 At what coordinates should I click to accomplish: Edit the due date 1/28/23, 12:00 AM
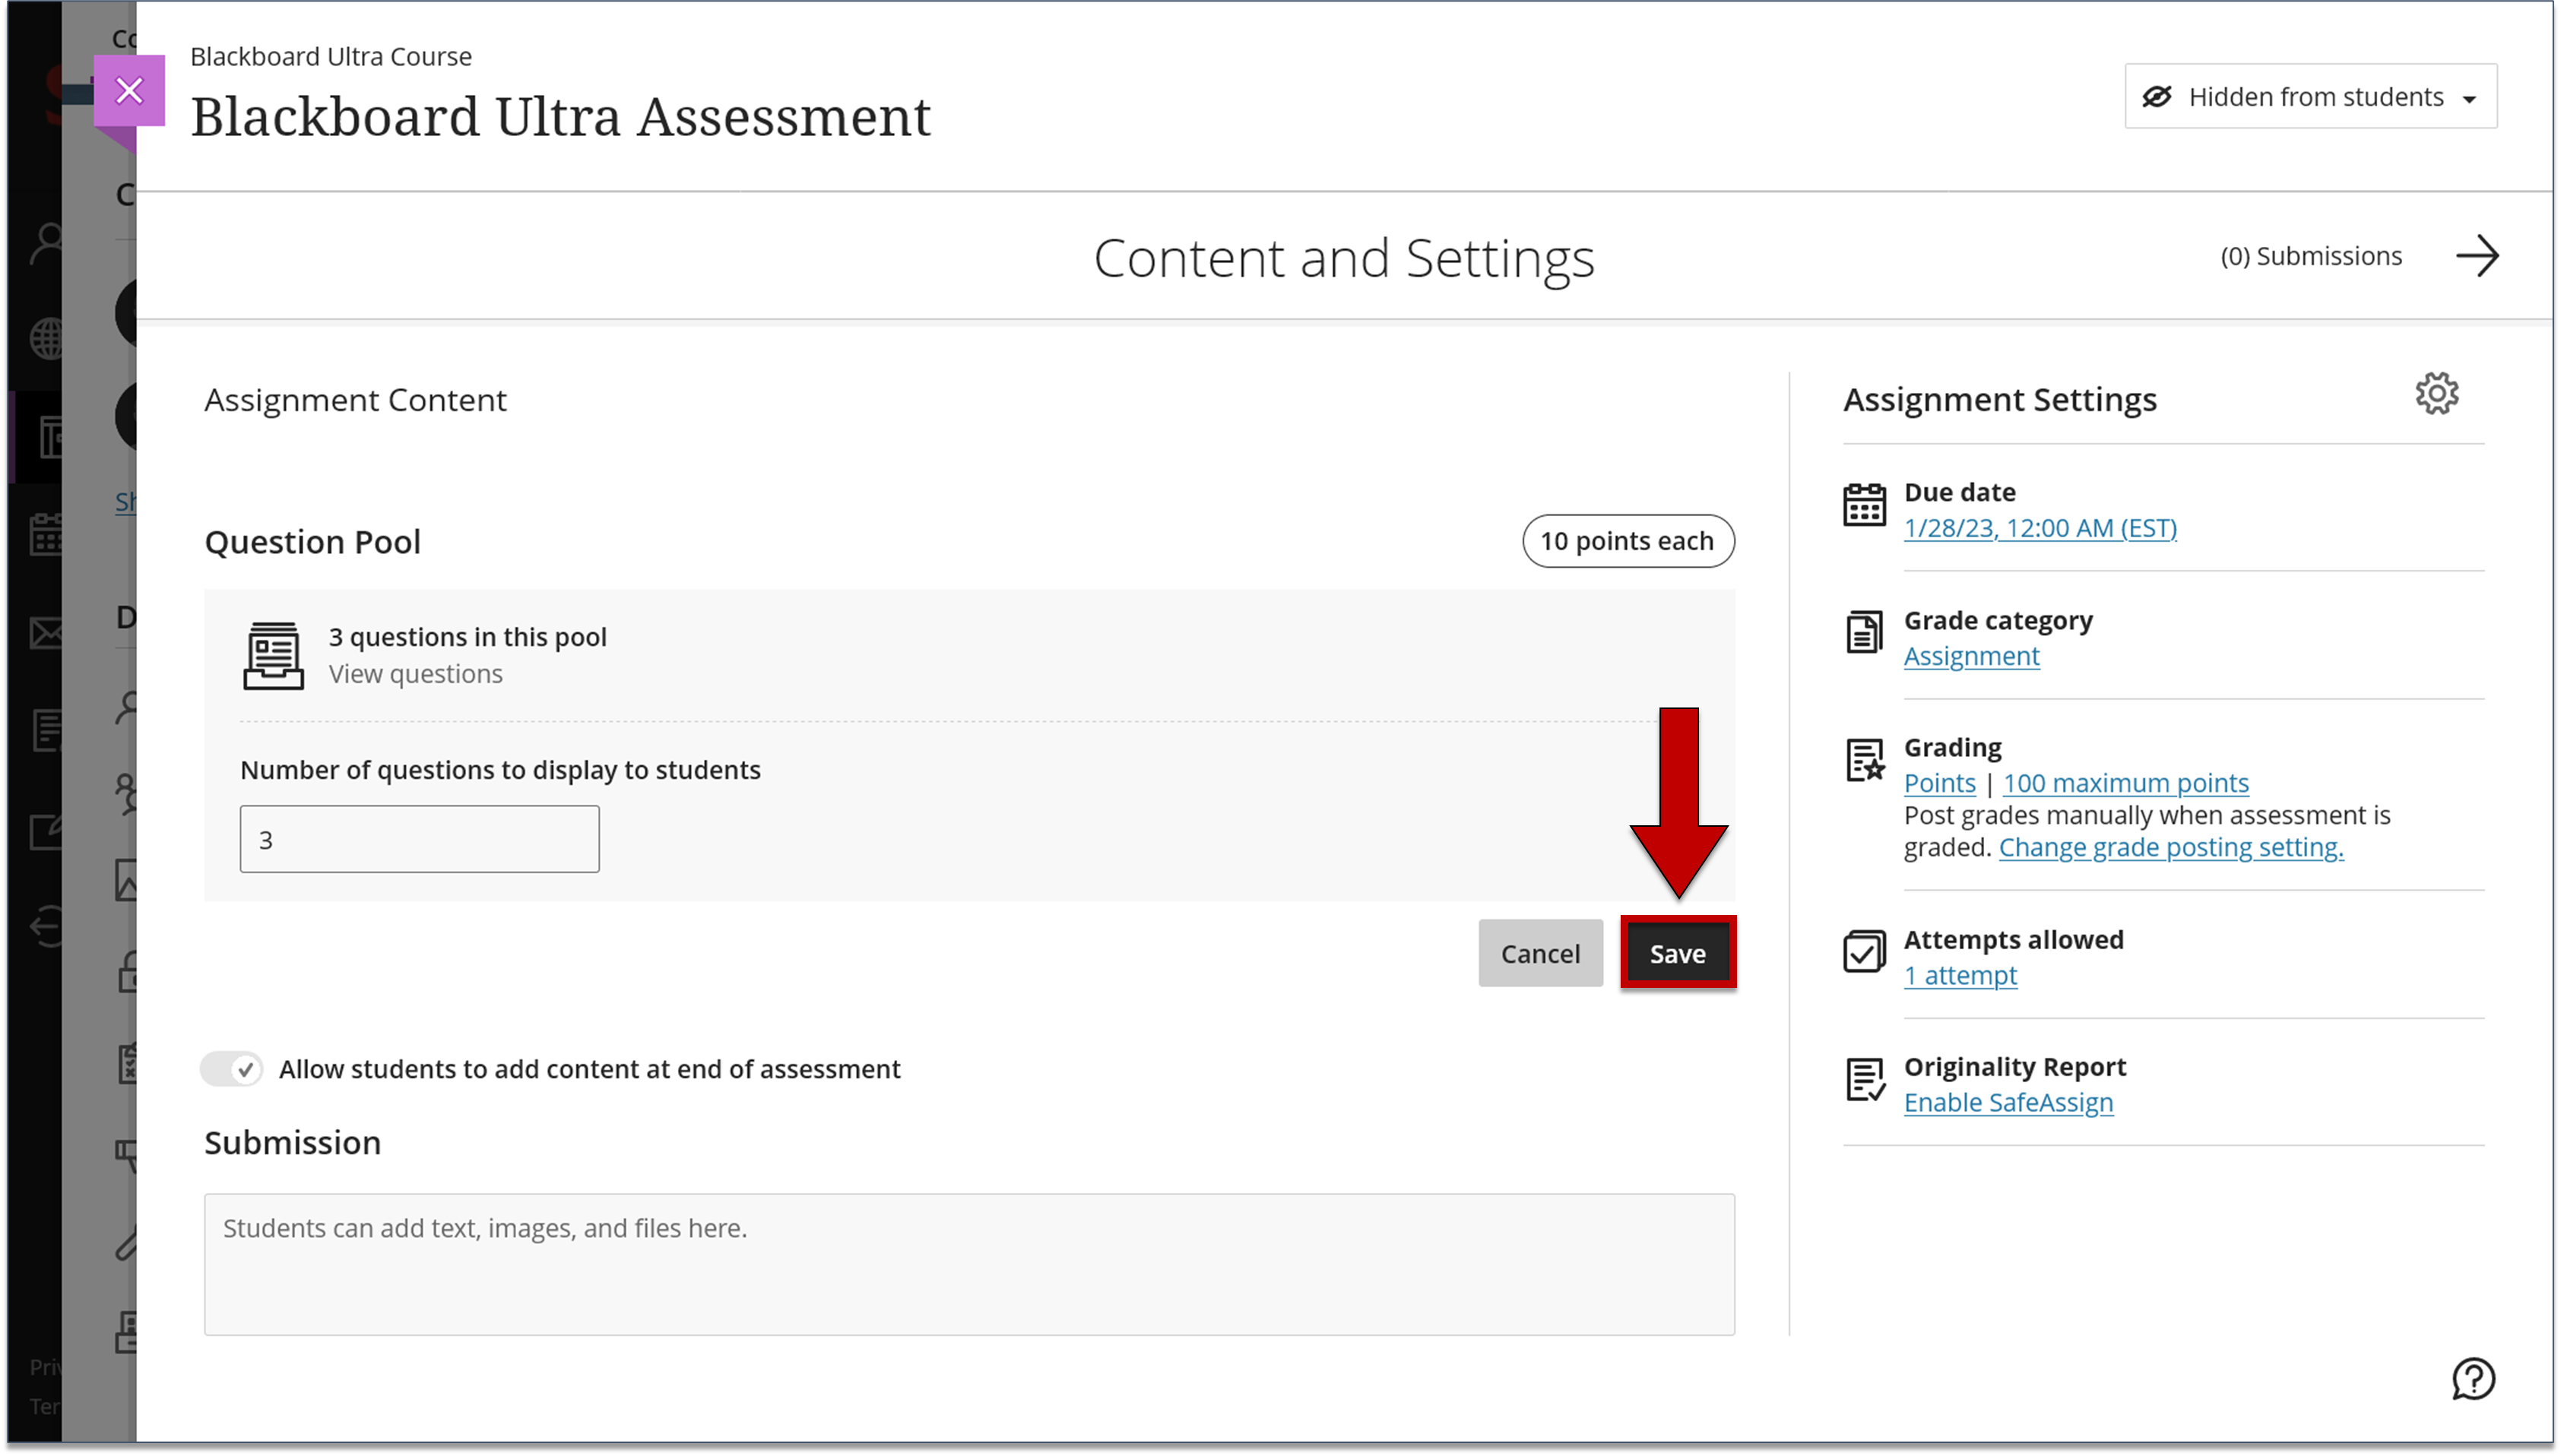[2040, 528]
